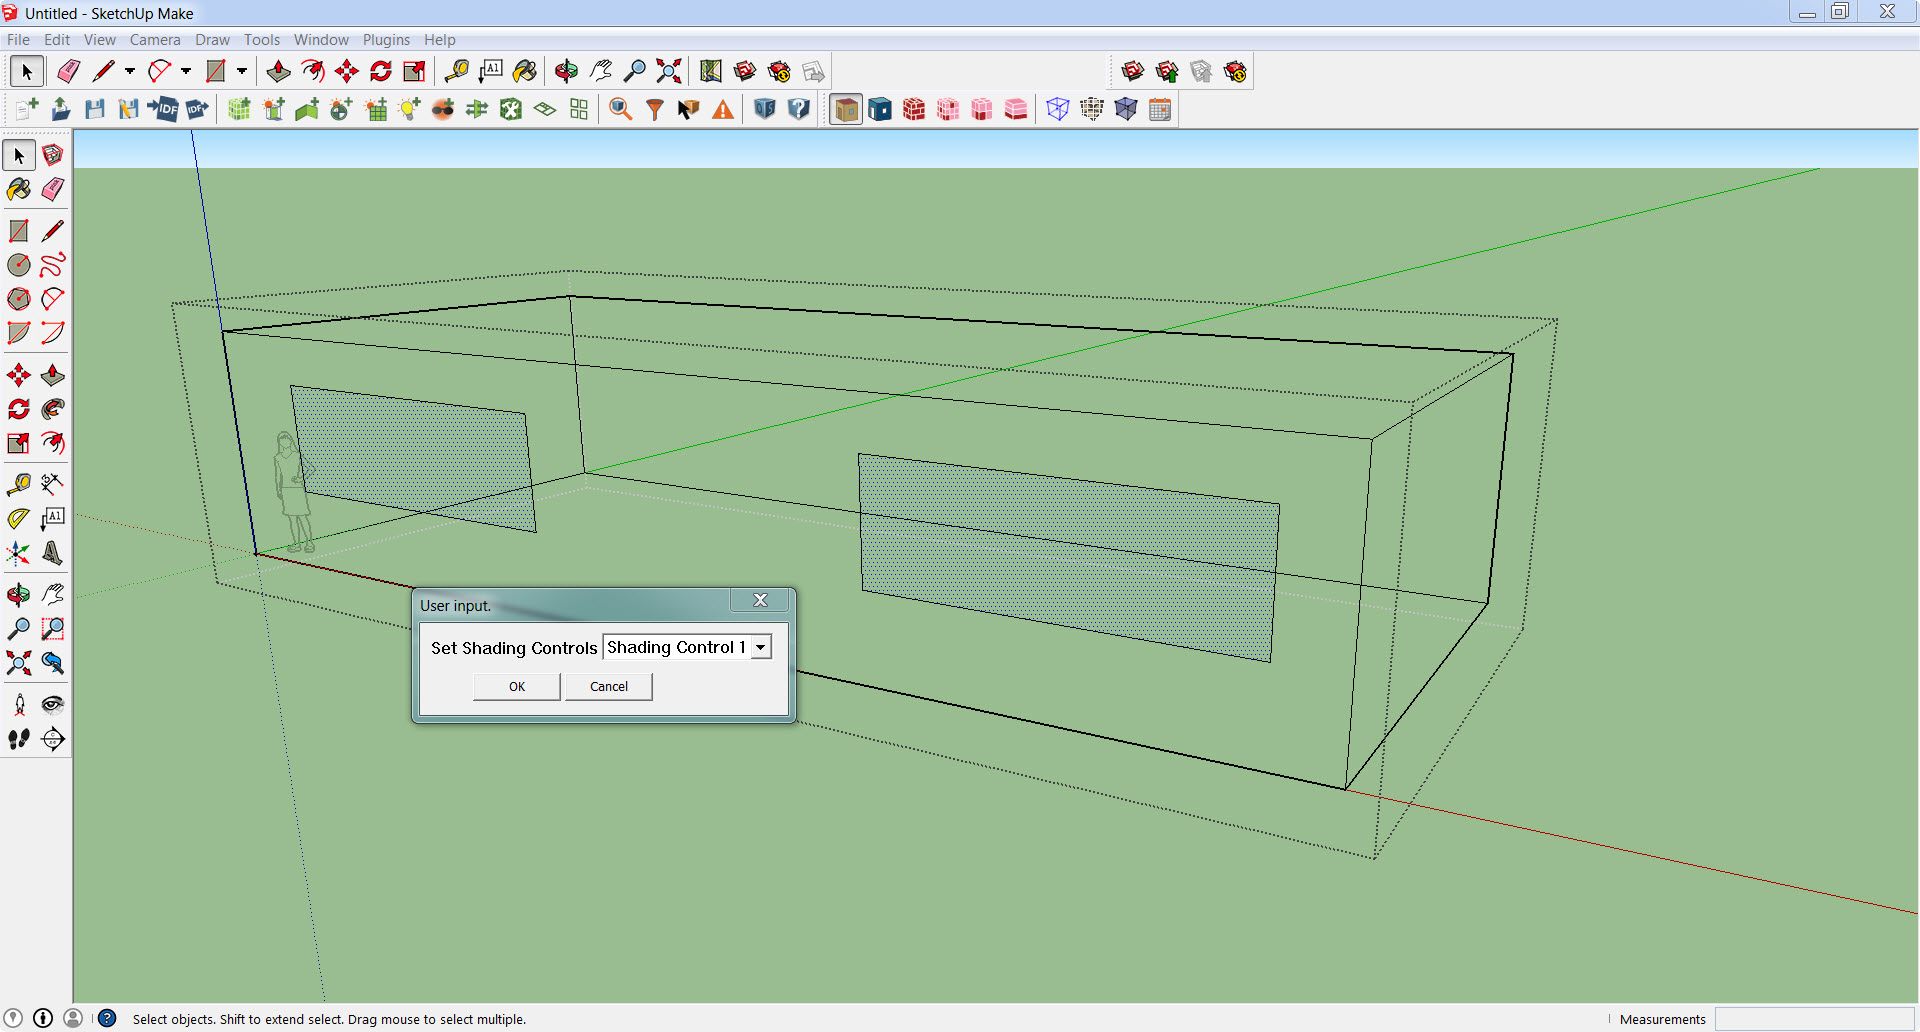Select the Paint Bucket tool
Viewport: 1920px width, 1032px height.
18,189
